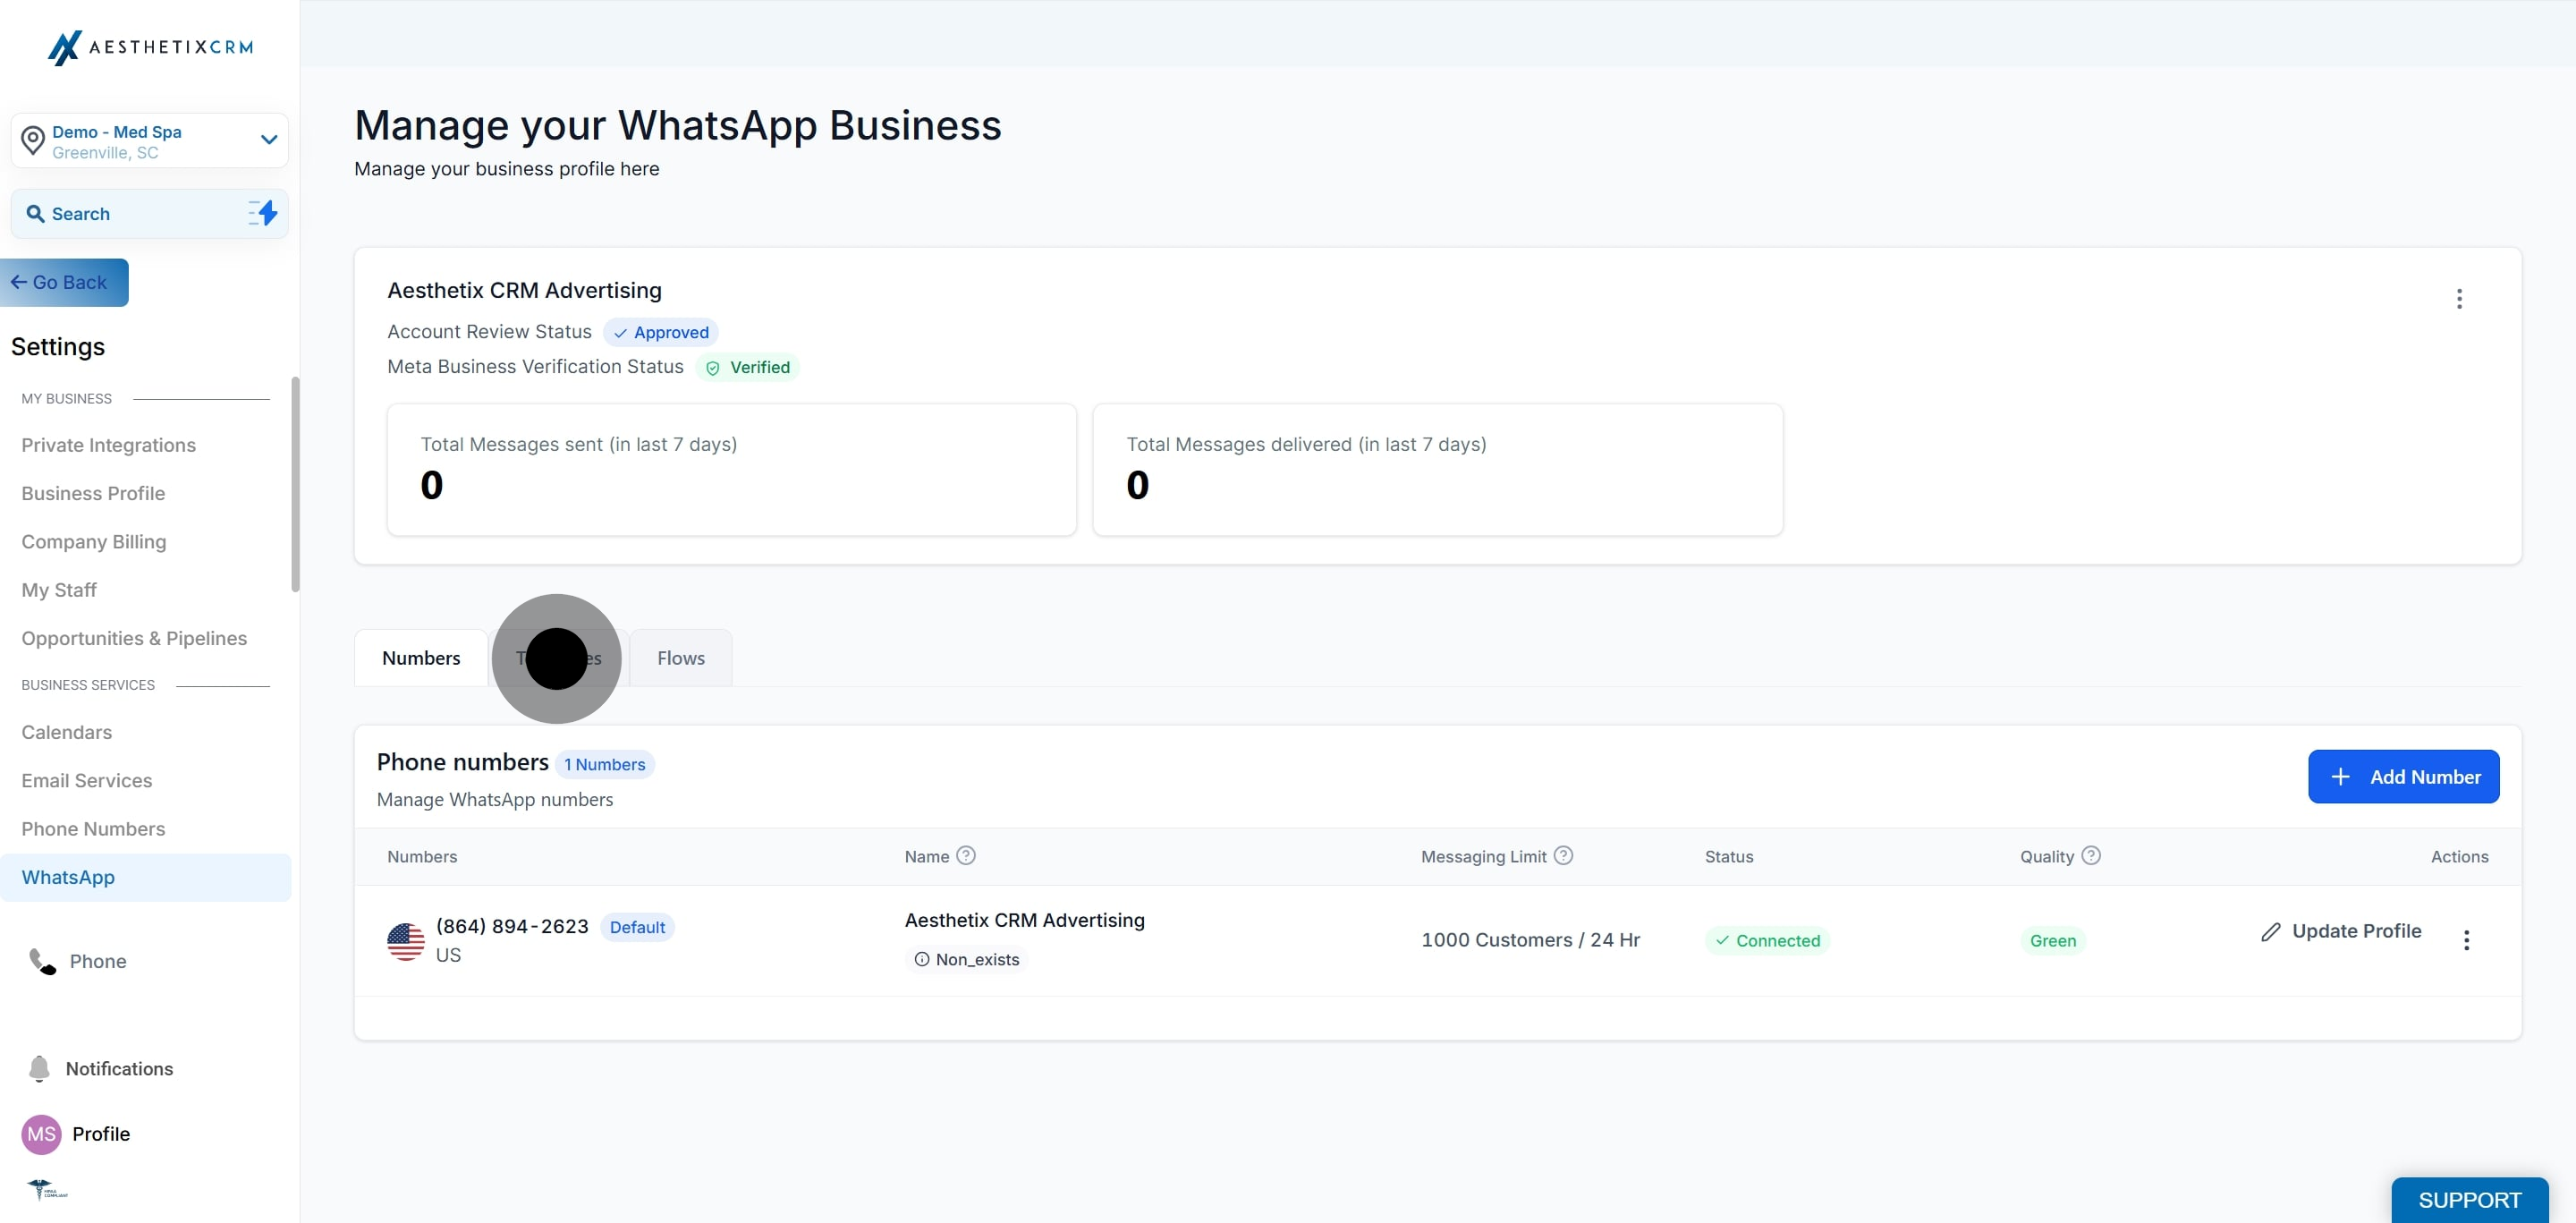Click the phone number (864) 894-2623
2576x1223 pixels.
512,926
